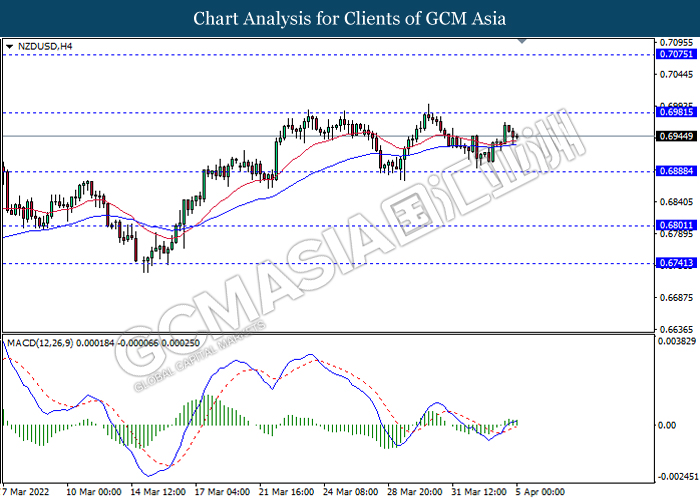Viewport: 700px width, 500px height.
Task: Click the current price label 0.69449
Action: point(676,136)
